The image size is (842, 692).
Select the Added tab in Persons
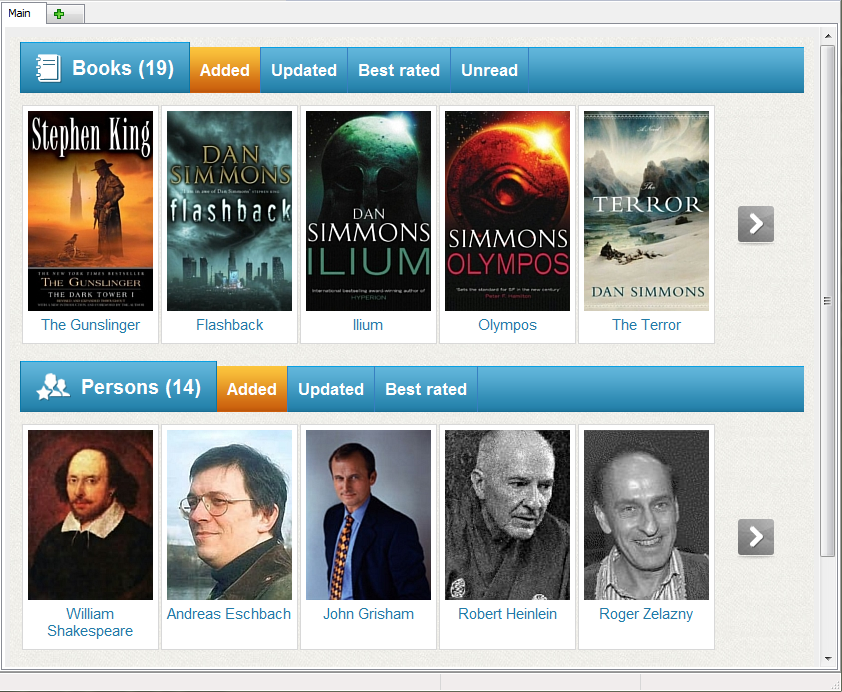pyautogui.click(x=252, y=389)
